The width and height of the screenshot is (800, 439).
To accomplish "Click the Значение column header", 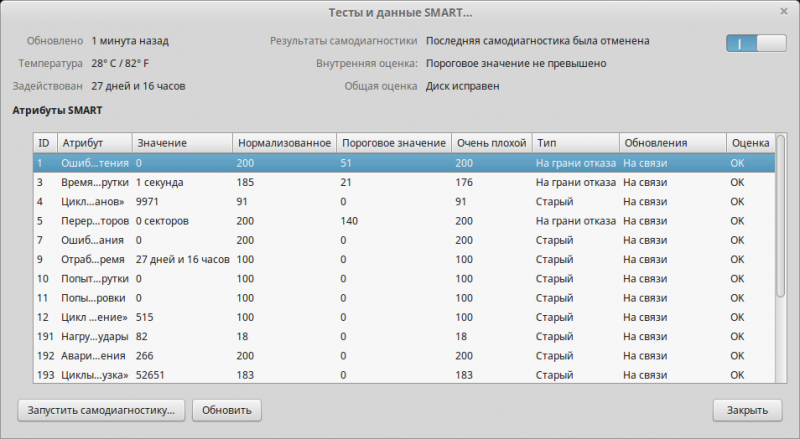I will (181, 143).
